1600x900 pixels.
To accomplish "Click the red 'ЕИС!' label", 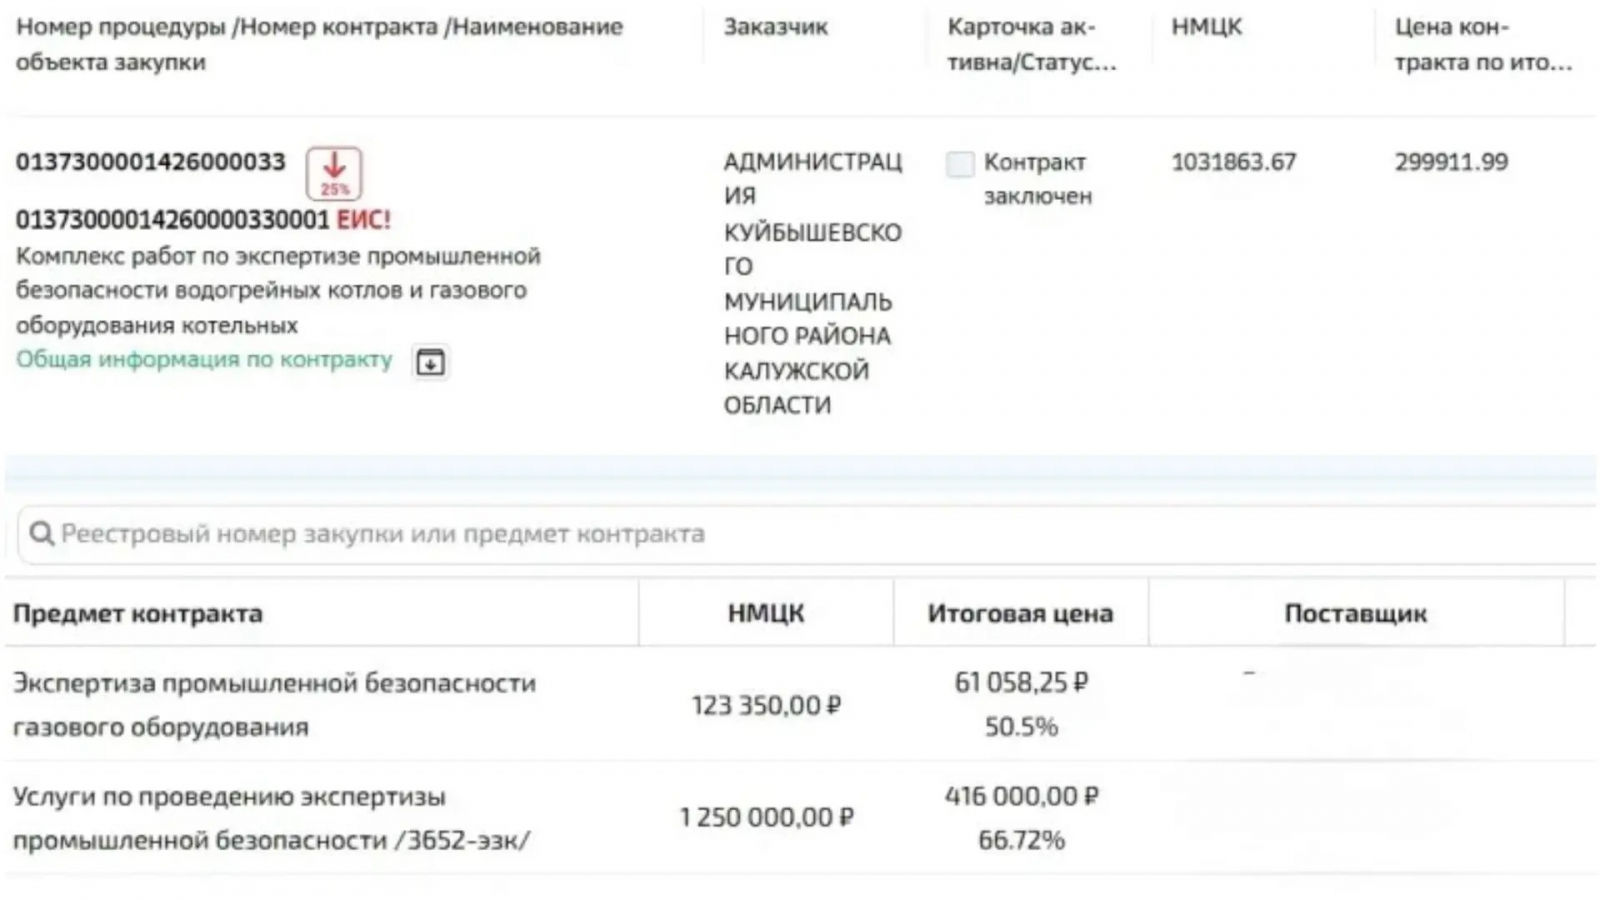I will tap(363, 220).
